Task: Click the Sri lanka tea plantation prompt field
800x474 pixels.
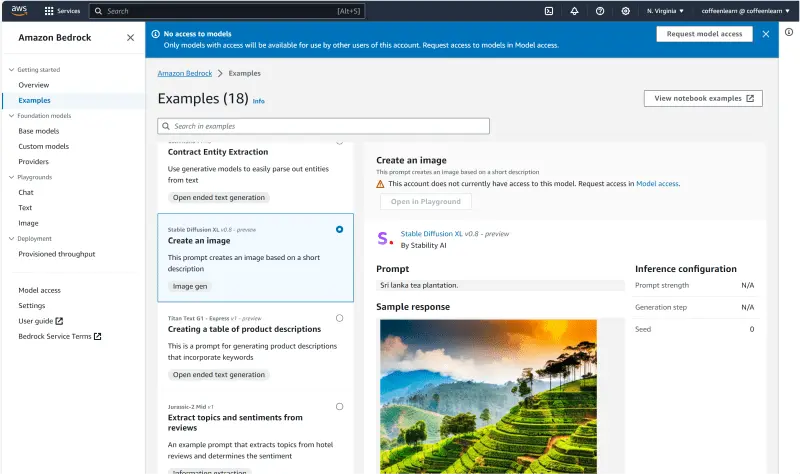Action: [500, 285]
